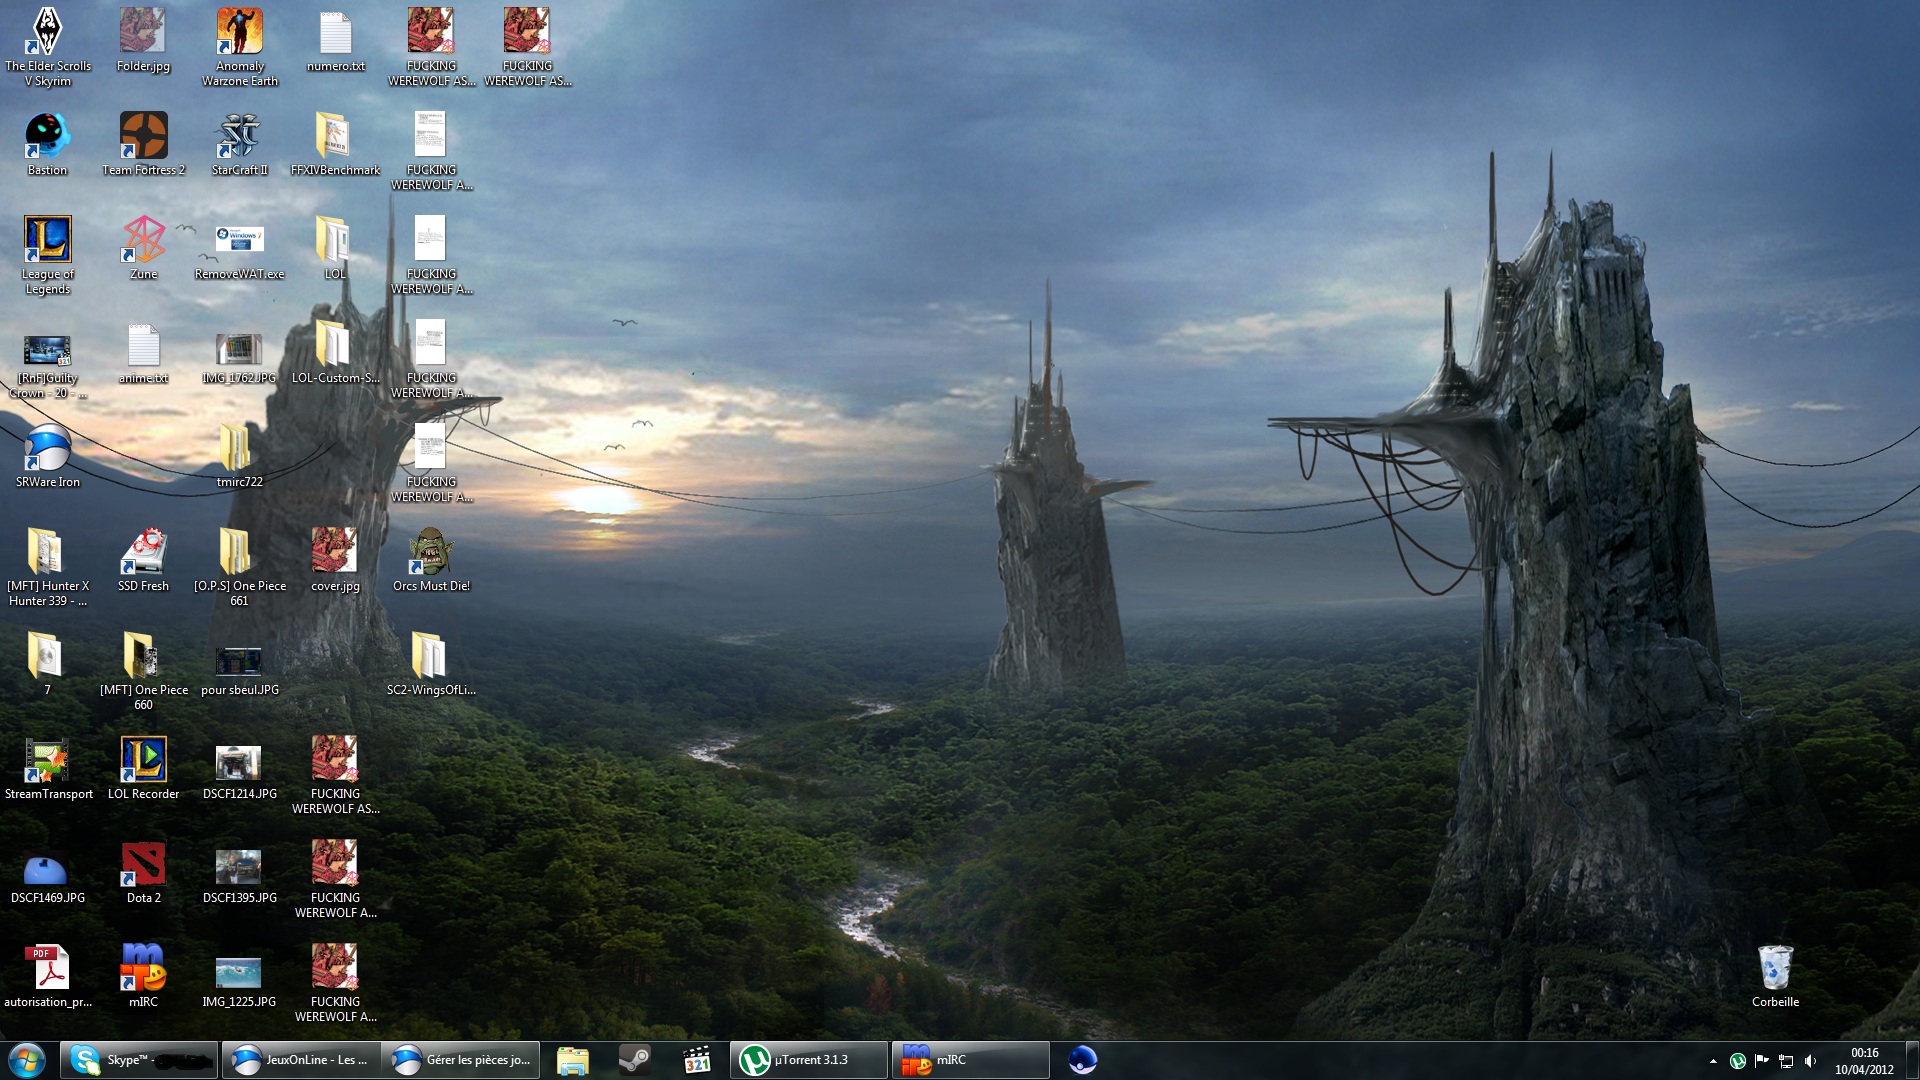This screenshot has height=1080, width=1920.
Task: Select the folder named 7
Action: click(47, 664)
